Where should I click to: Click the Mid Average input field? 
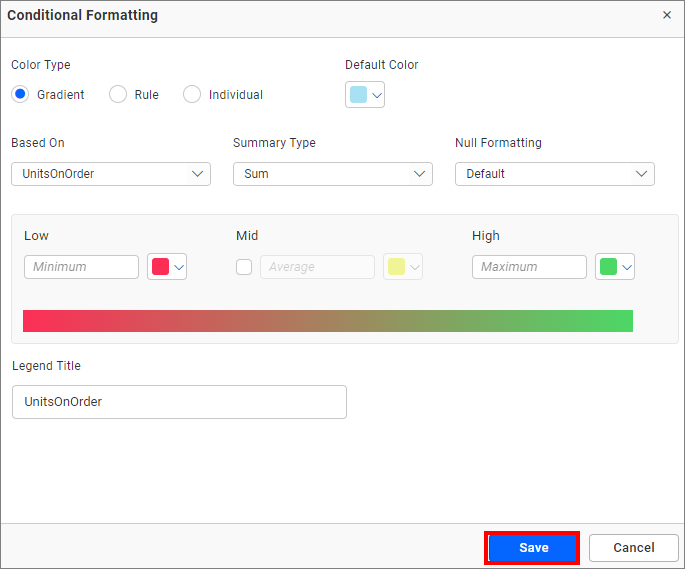pyautogui.click(x=317, y=267)
